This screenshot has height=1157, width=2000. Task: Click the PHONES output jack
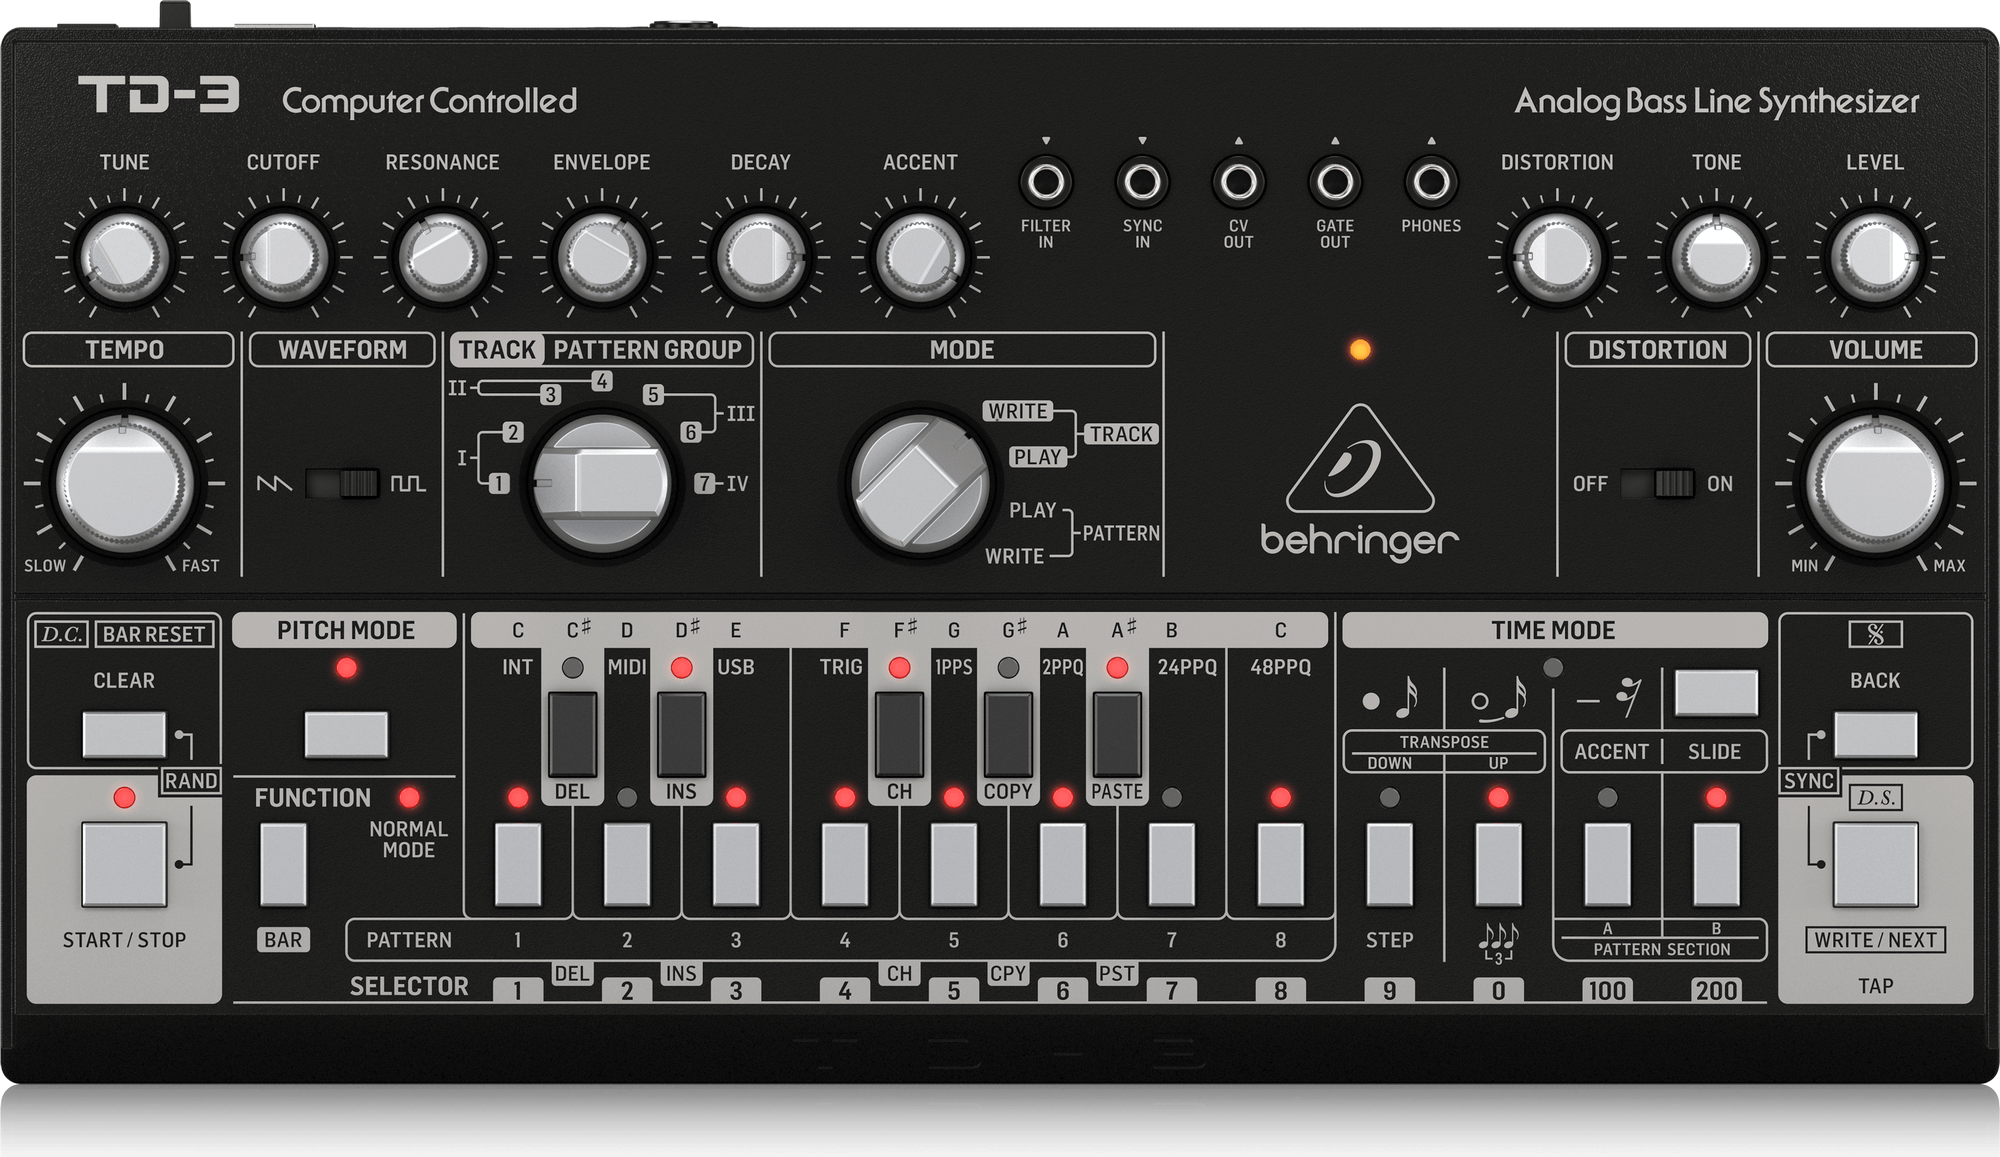1431,182
